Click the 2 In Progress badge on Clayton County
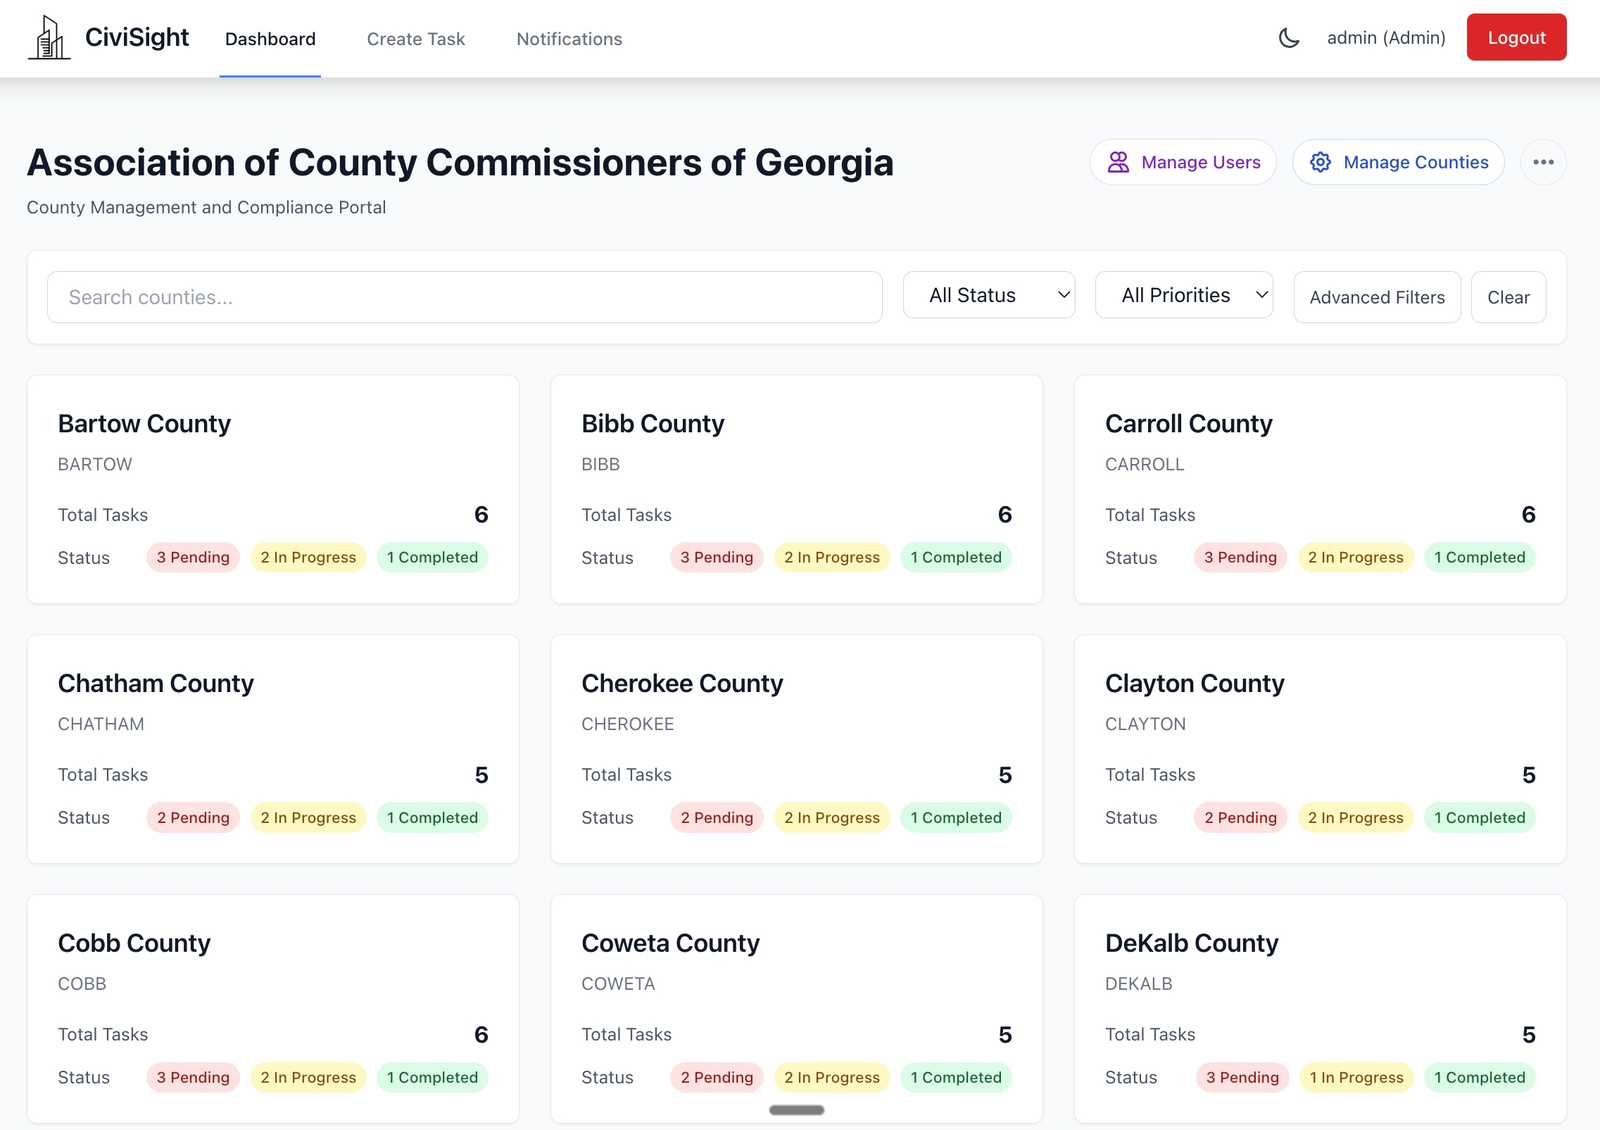Viewport: 1600px width, 1130px height. point(1355,817)
